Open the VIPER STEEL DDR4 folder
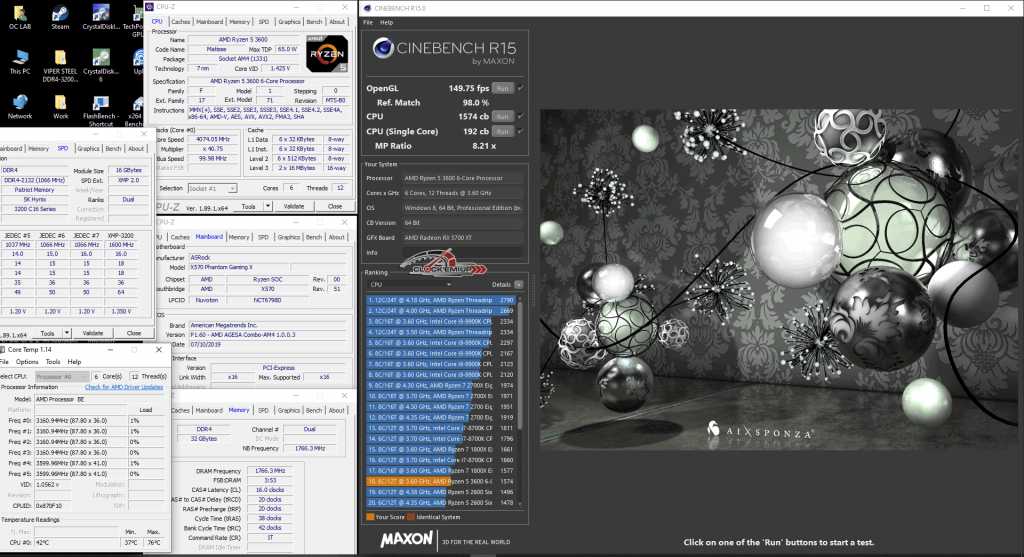The height and width of the screenshot is (557, 1024). click(61, 58)
